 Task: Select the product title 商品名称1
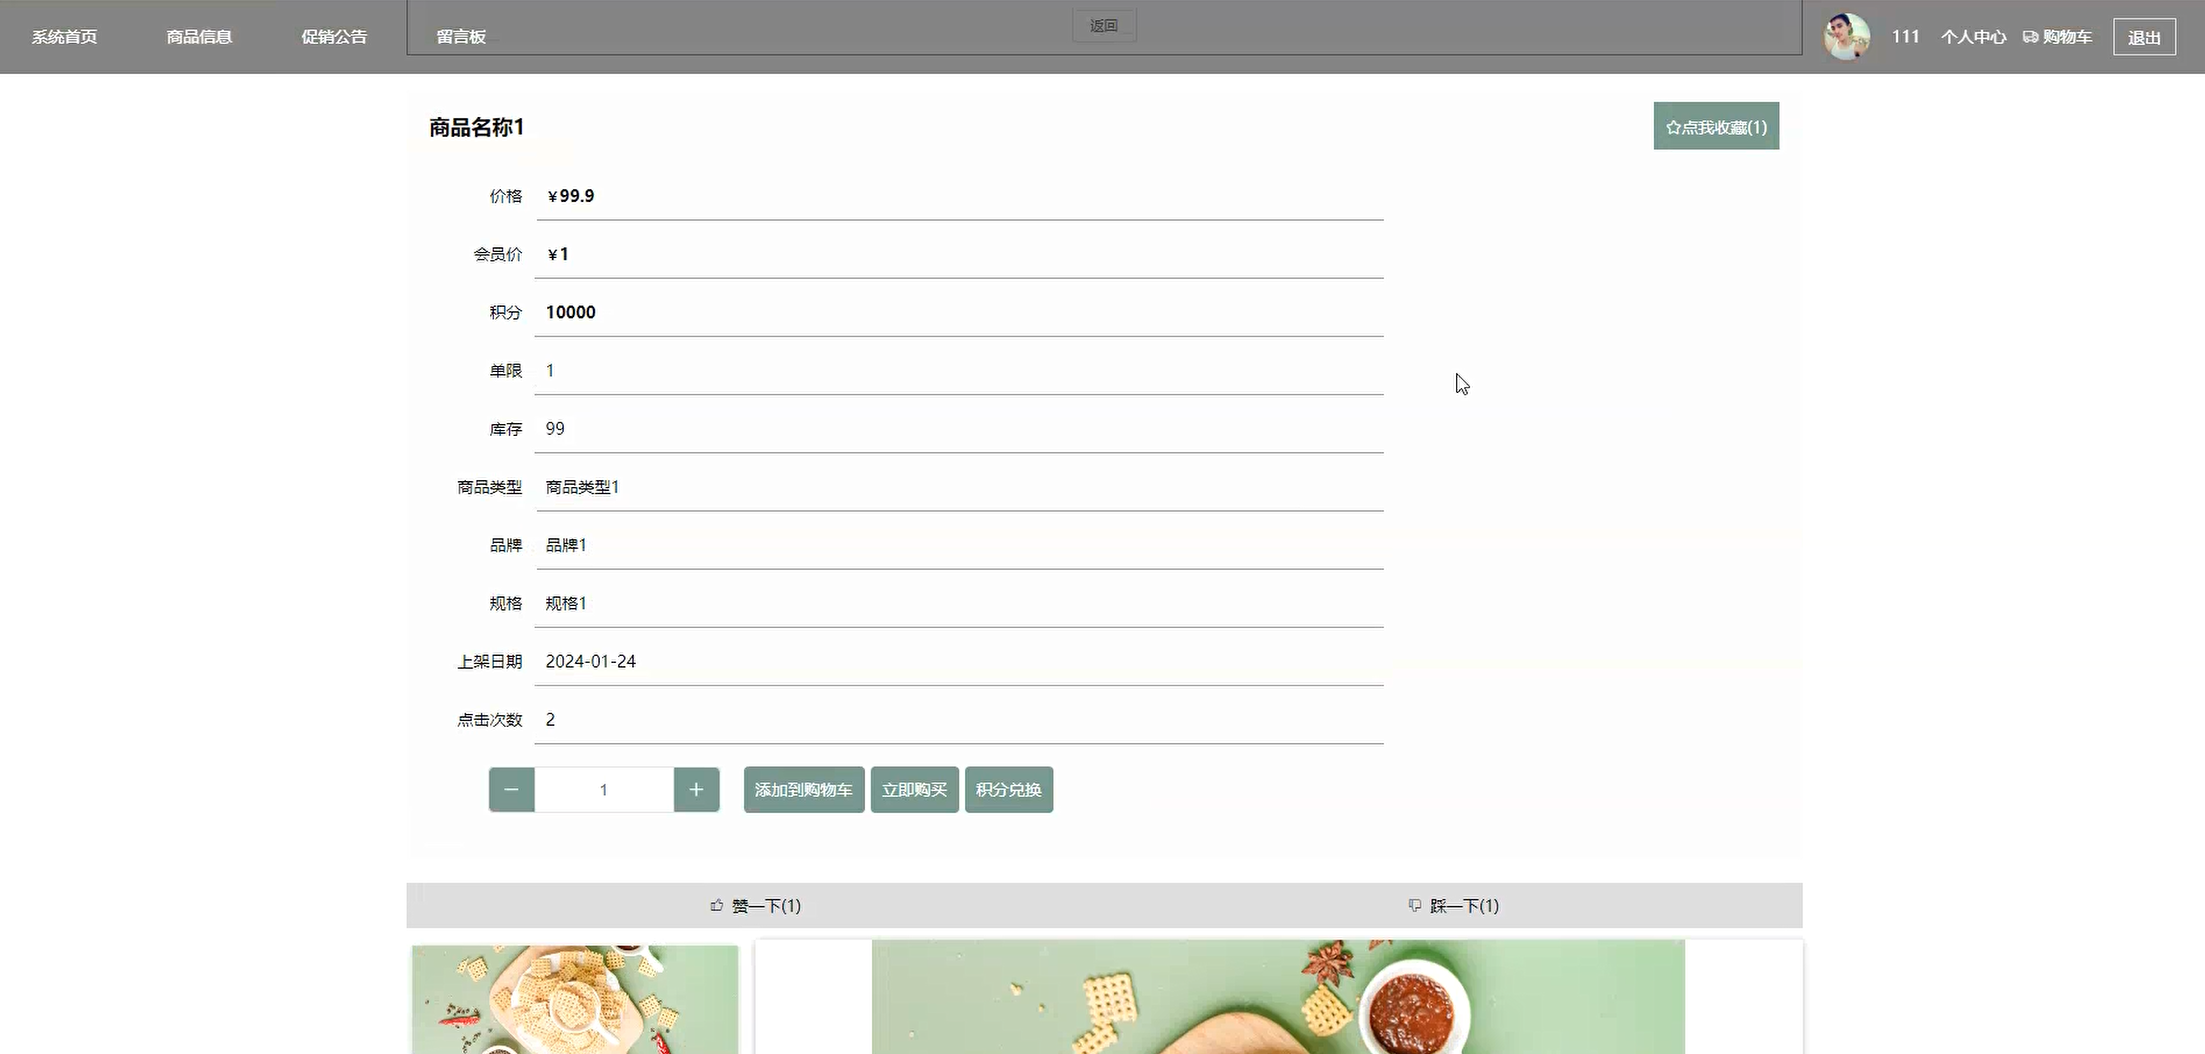476,127
